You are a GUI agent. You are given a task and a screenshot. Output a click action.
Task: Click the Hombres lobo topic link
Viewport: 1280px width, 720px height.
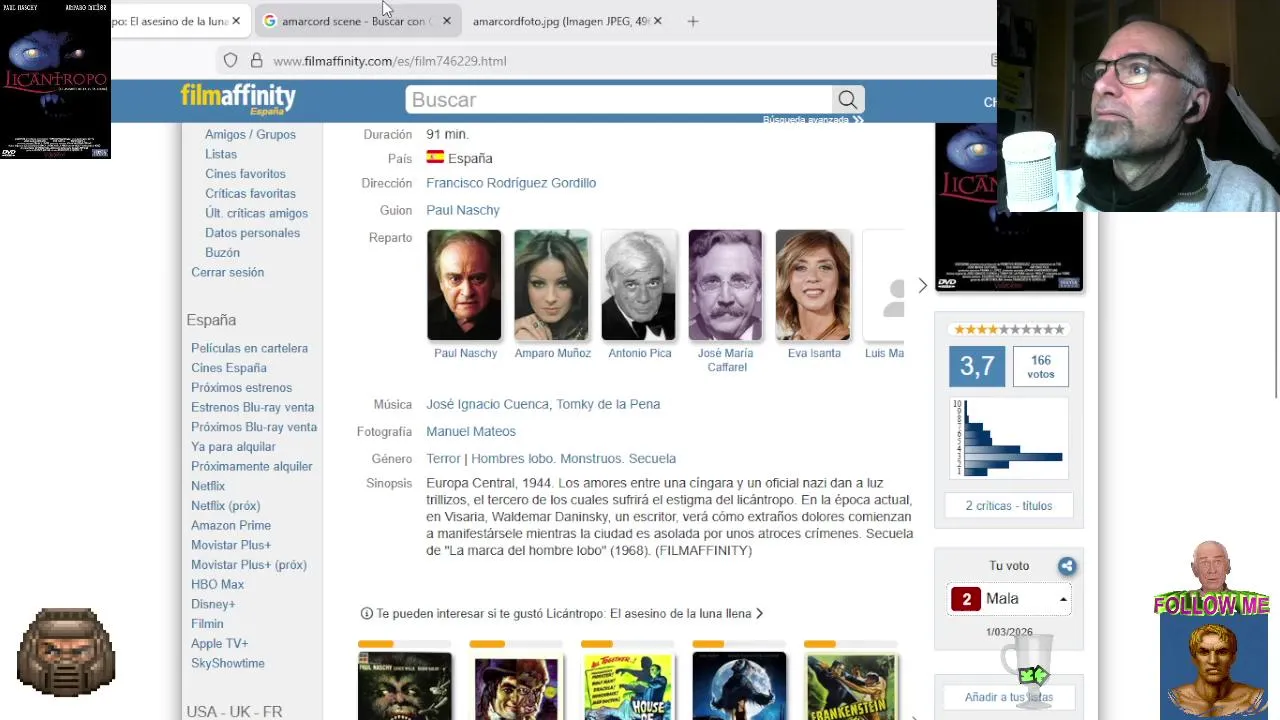pyautogui.click(x=512, y=458)
